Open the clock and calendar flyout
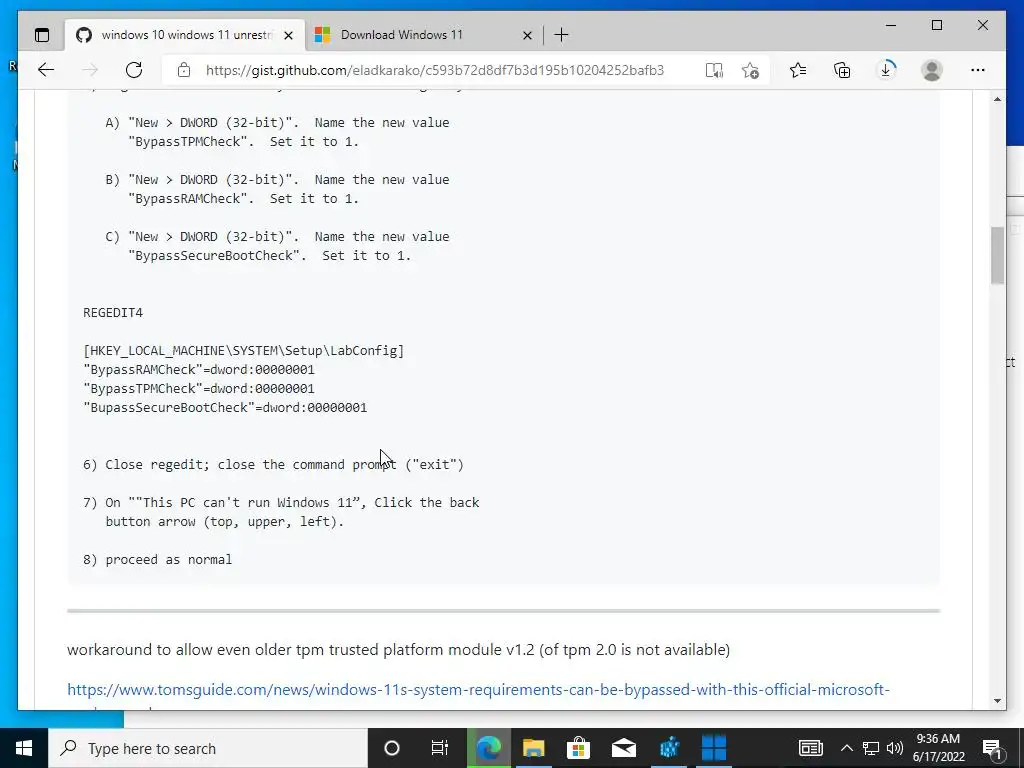The height and width of the screenshot is (768, 1024). tap(938, 748)
